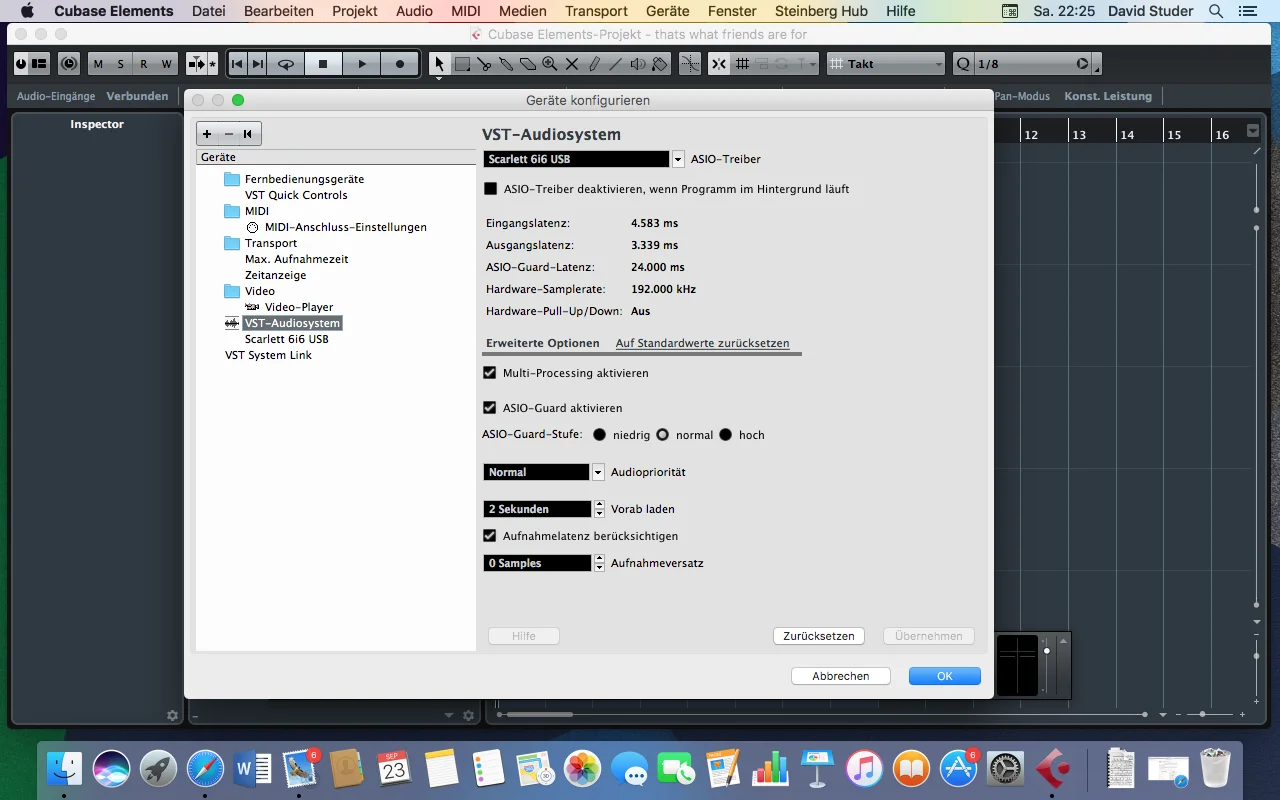The width and height of the screenshot is (1280, 800).
Task: Open the Takt grid type dropdown
Action: (x=886, y=64)
